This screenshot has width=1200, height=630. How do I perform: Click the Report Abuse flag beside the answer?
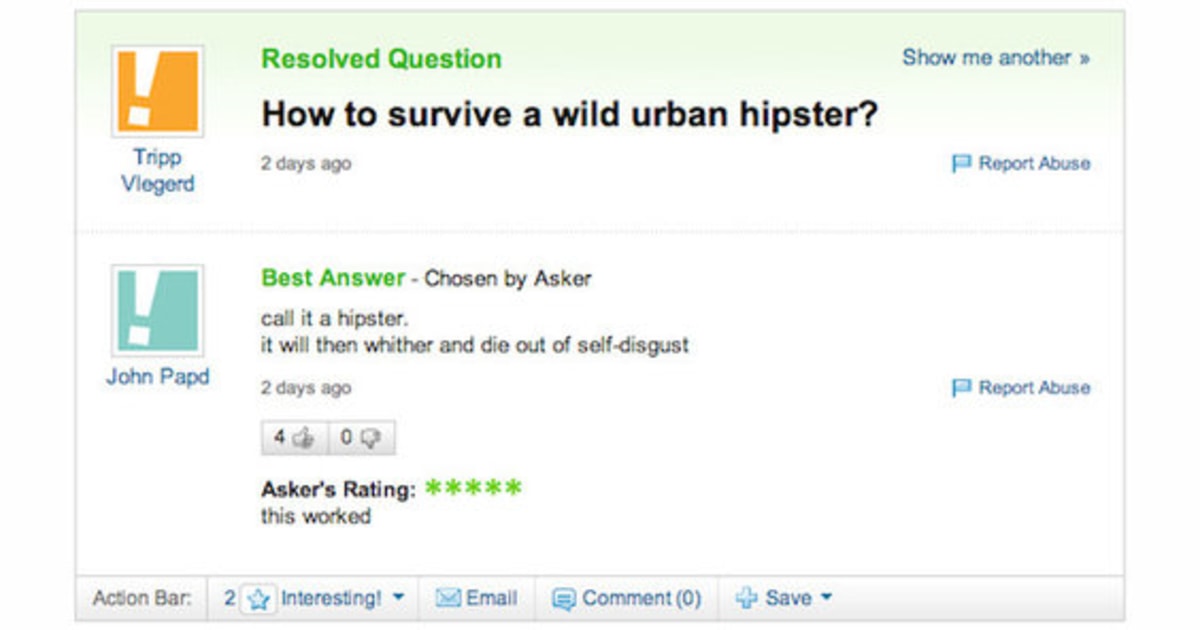tap(963, 387)
